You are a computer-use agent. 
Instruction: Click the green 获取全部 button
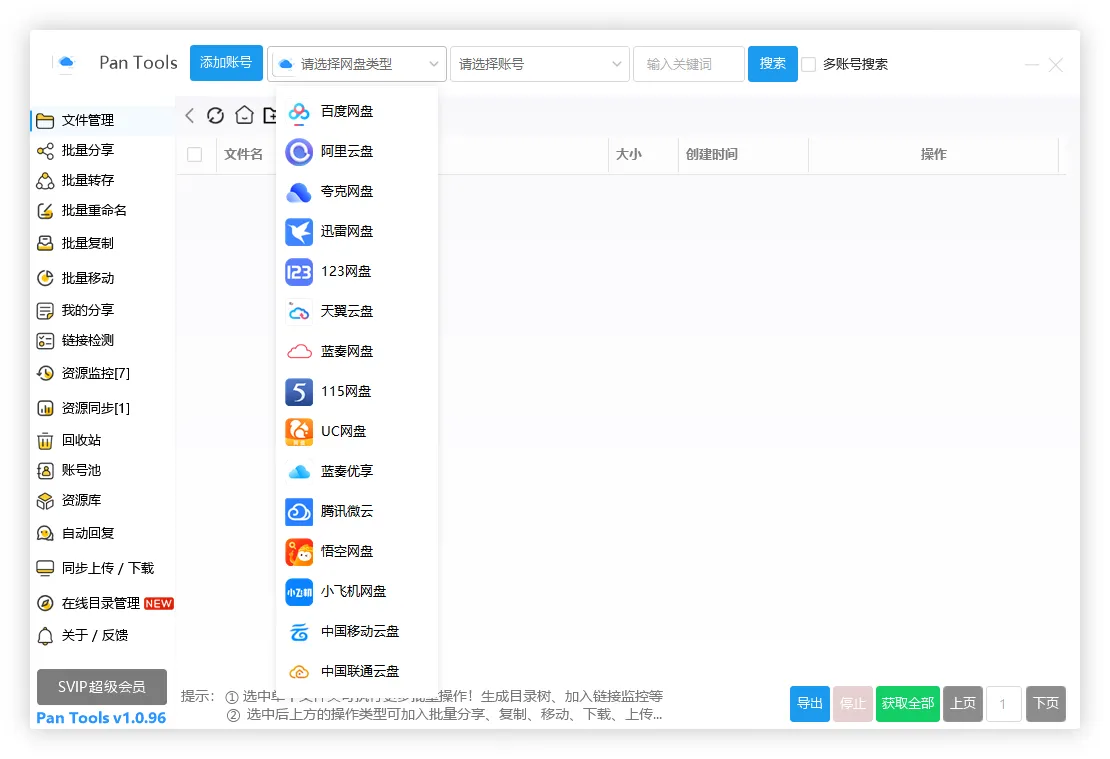pyautogui.click(x=907, y=704)
